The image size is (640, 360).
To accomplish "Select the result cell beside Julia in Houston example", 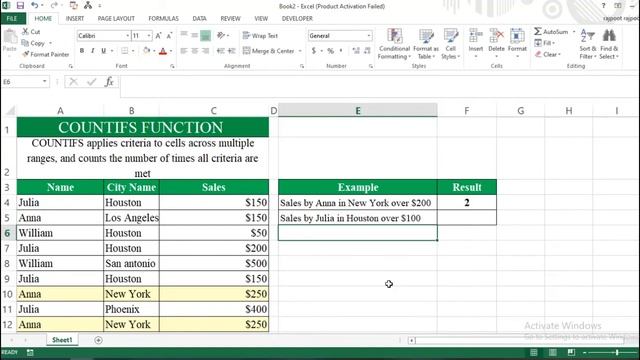I will 467,218.
